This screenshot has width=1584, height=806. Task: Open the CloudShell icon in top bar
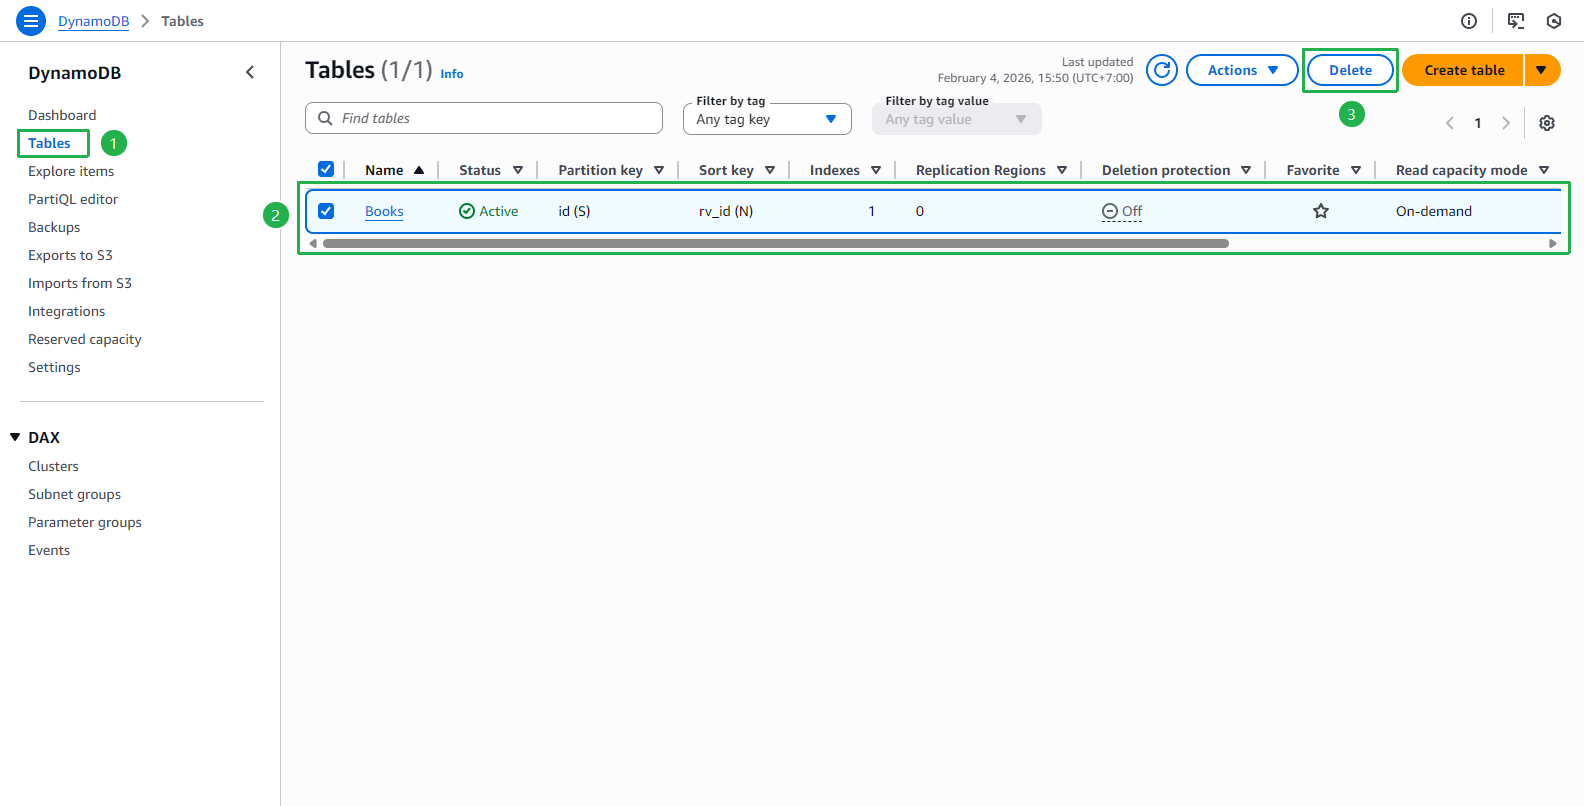point(1516,21)
